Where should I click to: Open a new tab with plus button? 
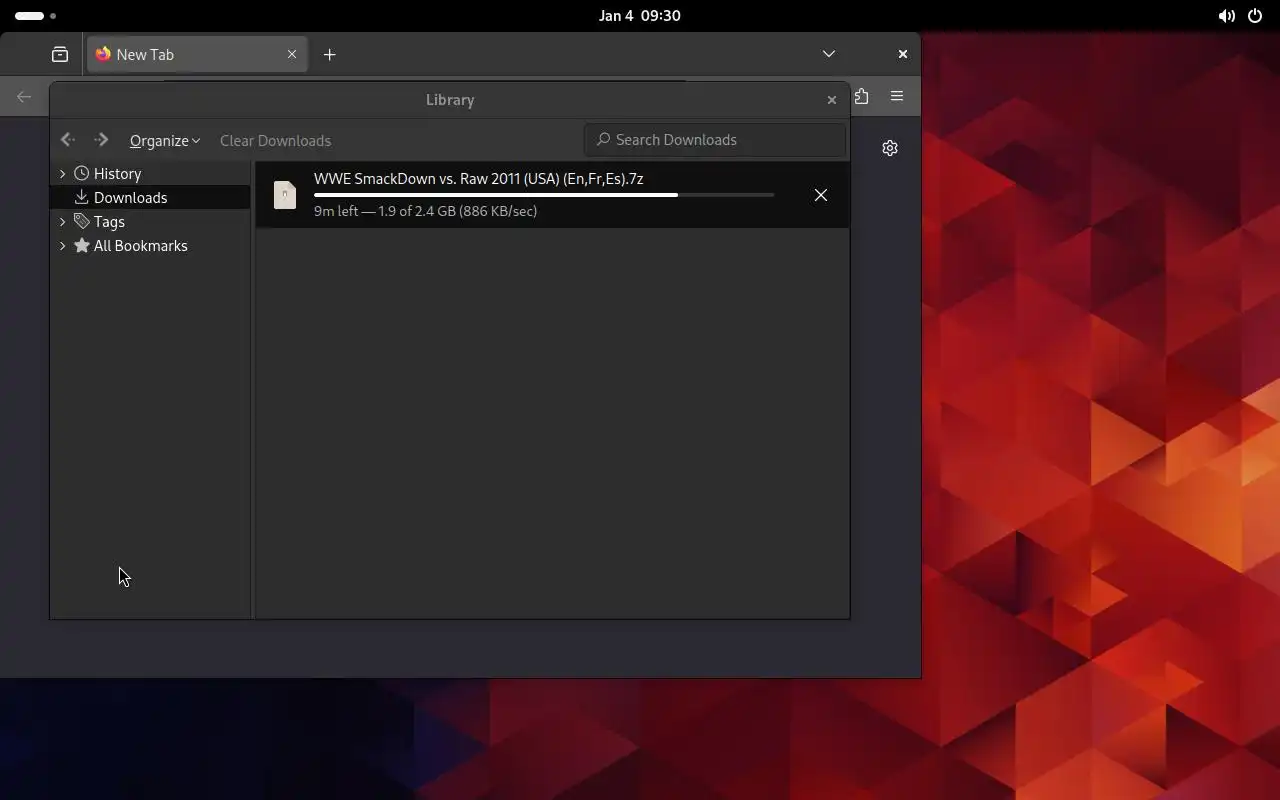330,55
